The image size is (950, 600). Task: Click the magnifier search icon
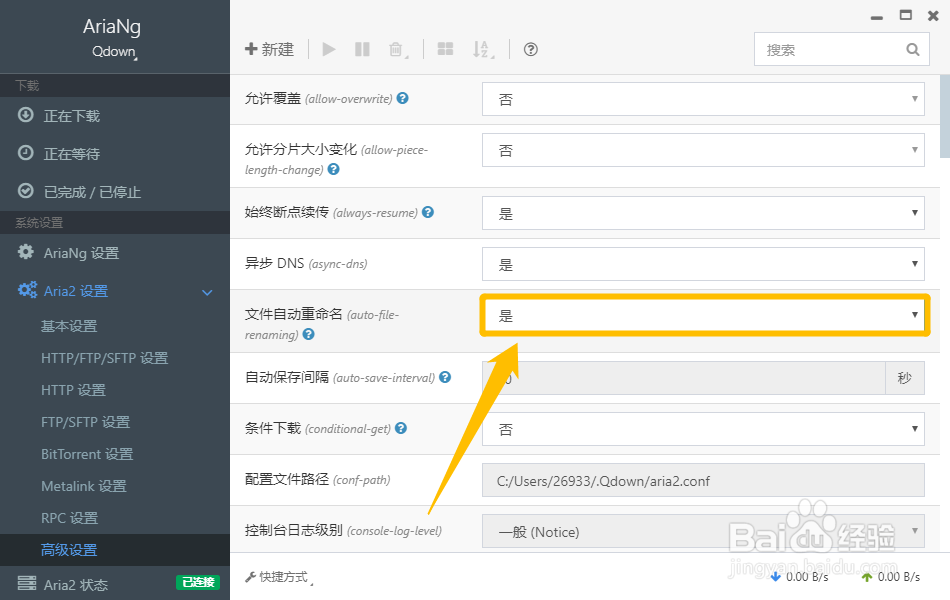pos(913,50)
